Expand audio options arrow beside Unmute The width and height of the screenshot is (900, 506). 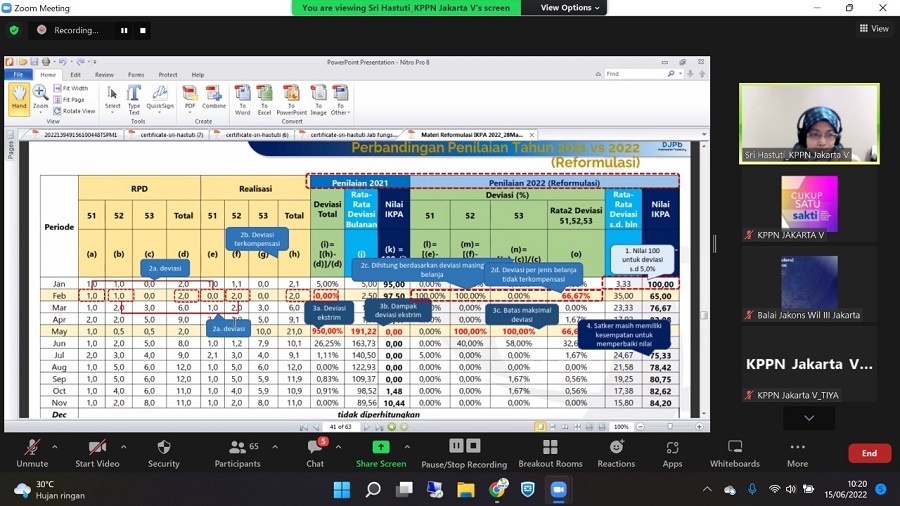coord(54,446)
